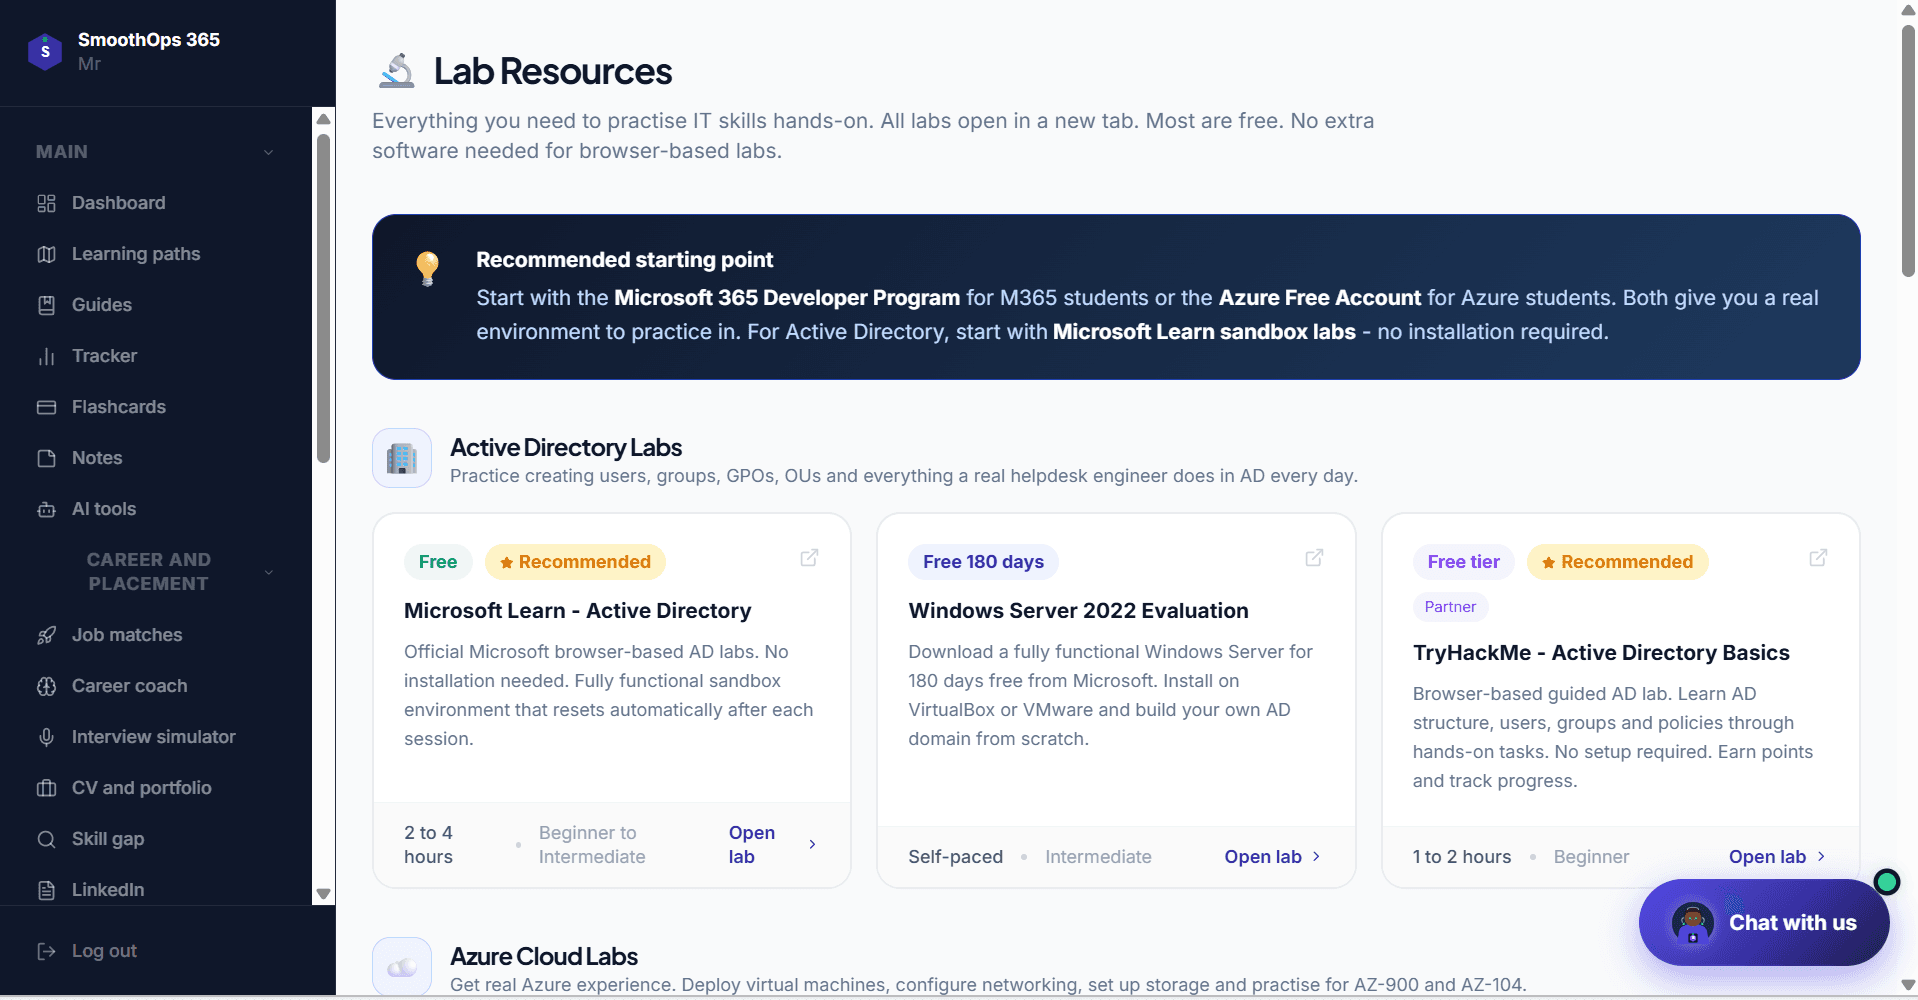The width and height of the screenshot is (1918, 1000).
Task: Click external link icon on Microsoft Learn card
Action: click(810, 558)
